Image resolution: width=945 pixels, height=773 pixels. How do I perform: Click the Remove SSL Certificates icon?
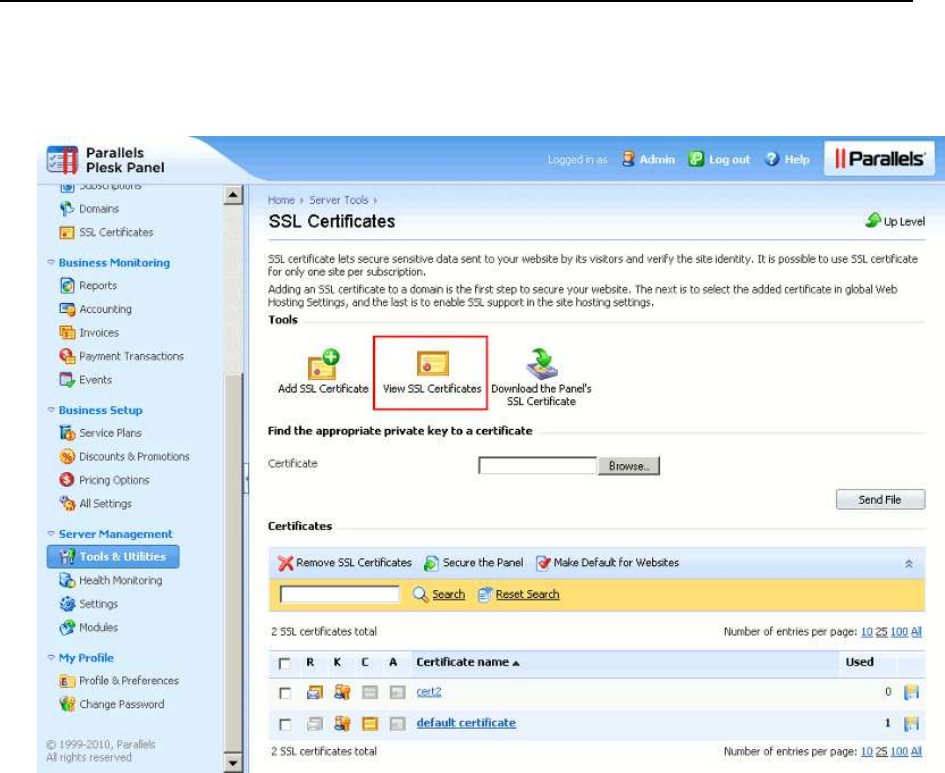click(286, 563)
